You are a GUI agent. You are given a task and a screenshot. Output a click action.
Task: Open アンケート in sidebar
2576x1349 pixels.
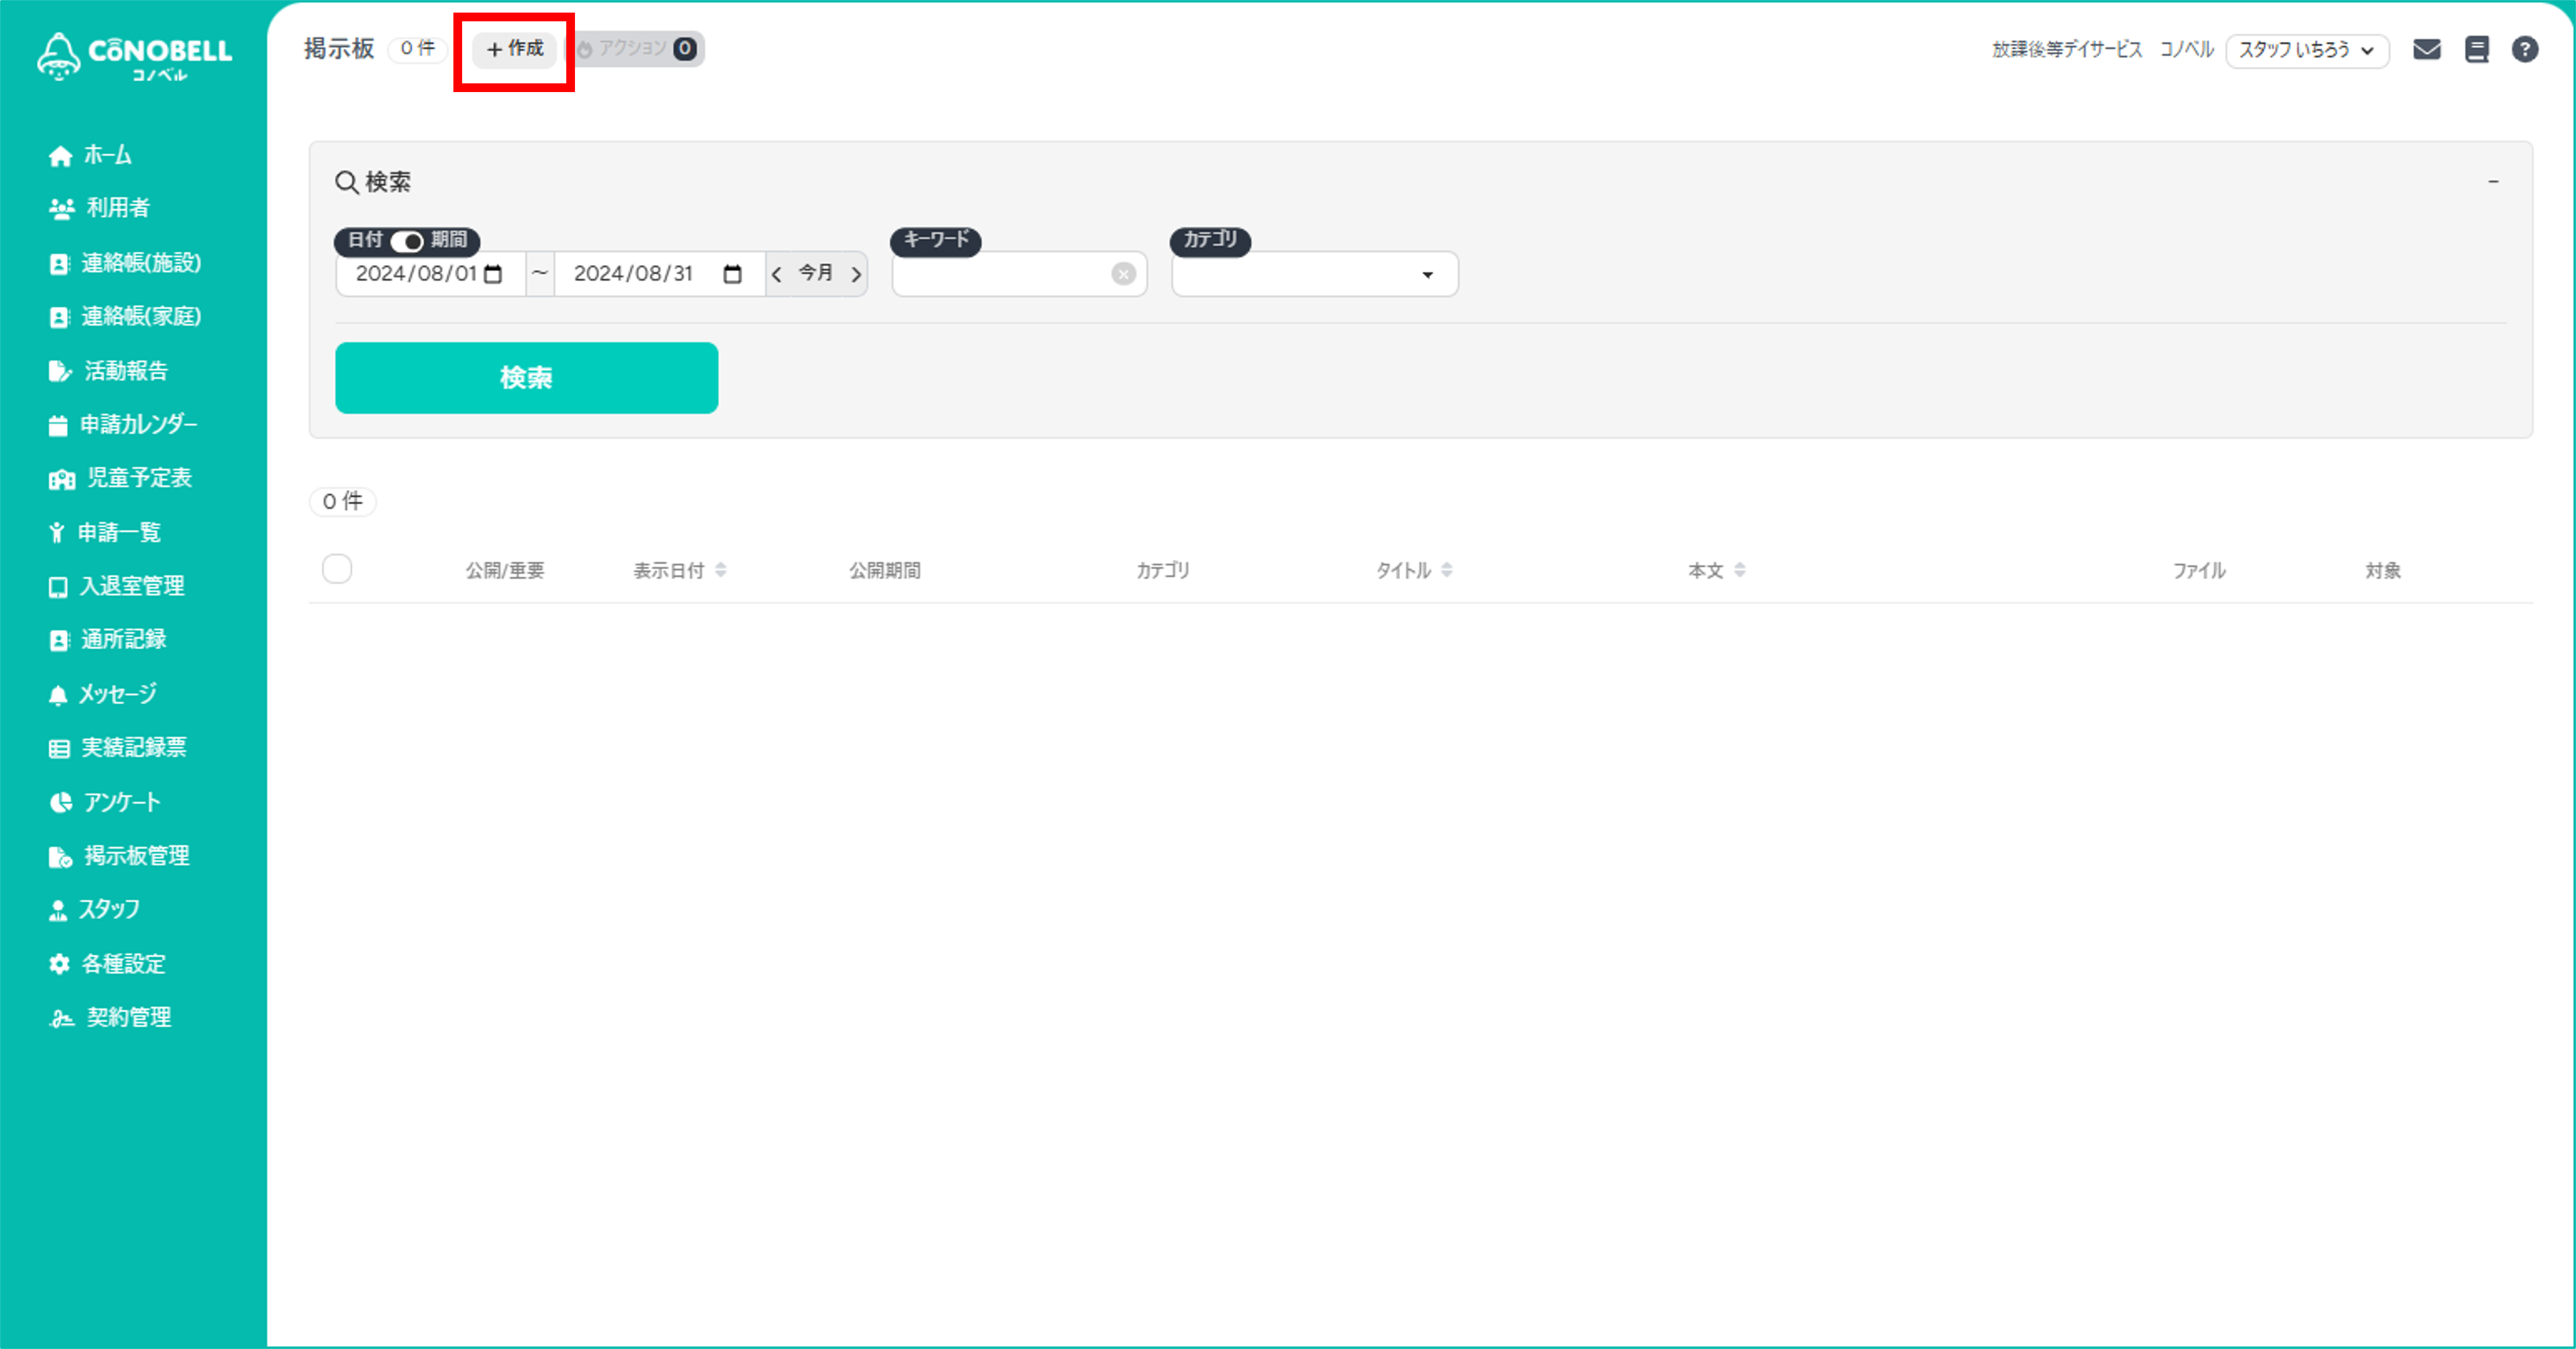(104, 802)
